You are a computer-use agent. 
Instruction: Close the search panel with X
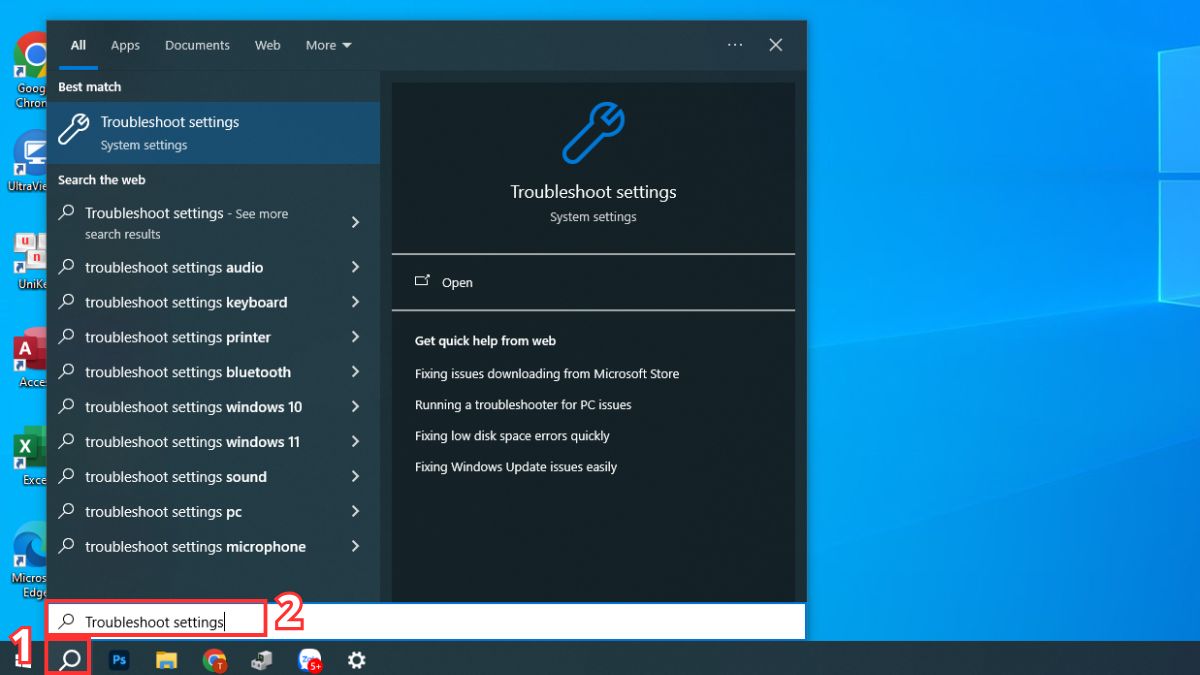coord(775,45)
